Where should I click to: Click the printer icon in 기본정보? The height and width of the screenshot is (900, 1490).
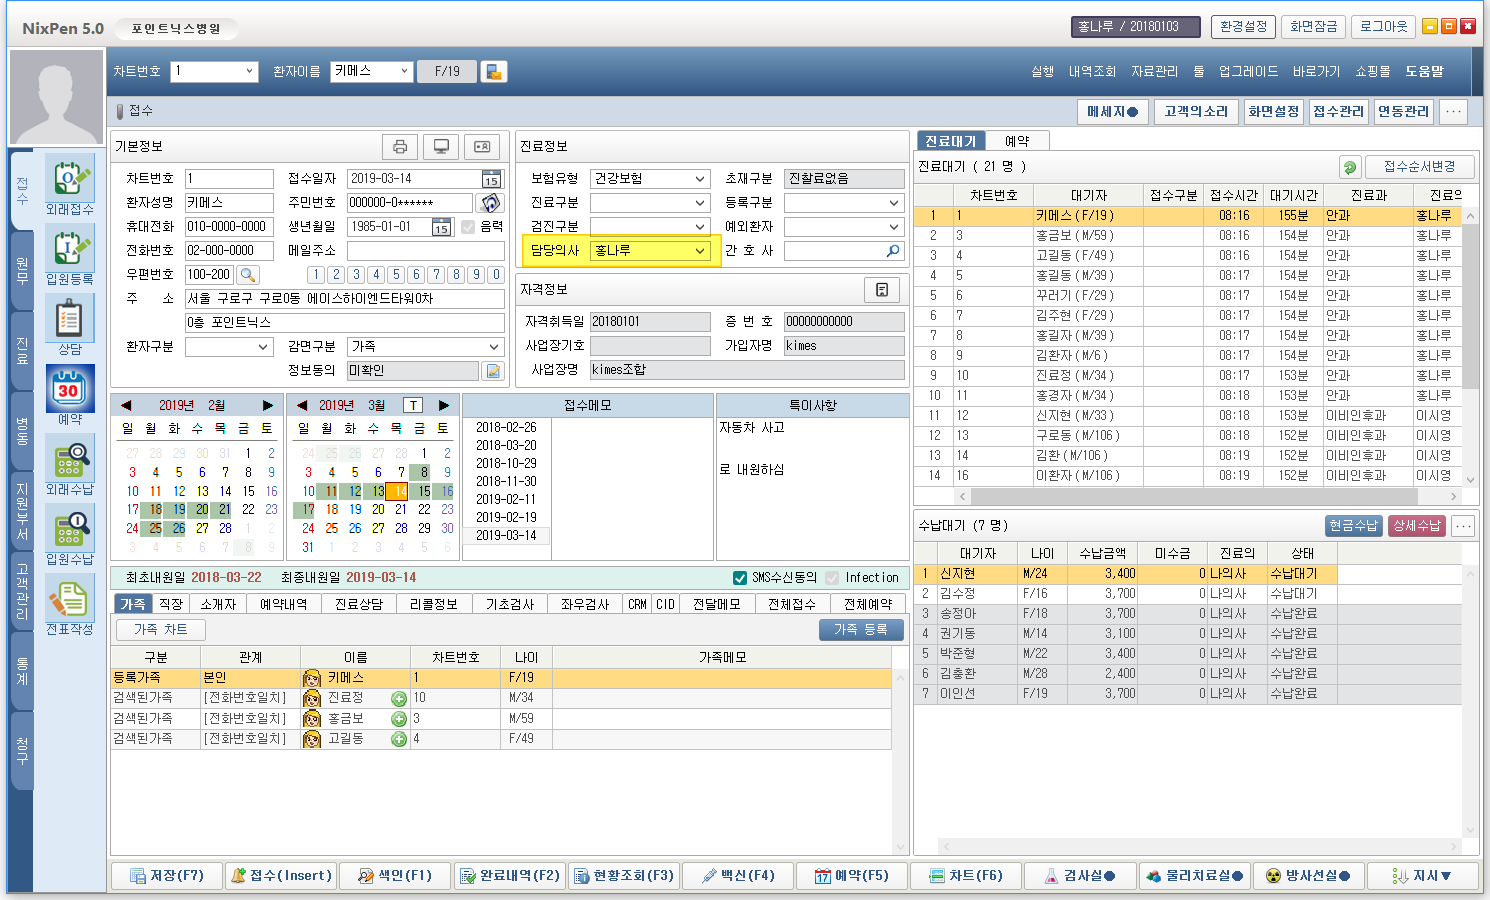click(x=400, y=147)
